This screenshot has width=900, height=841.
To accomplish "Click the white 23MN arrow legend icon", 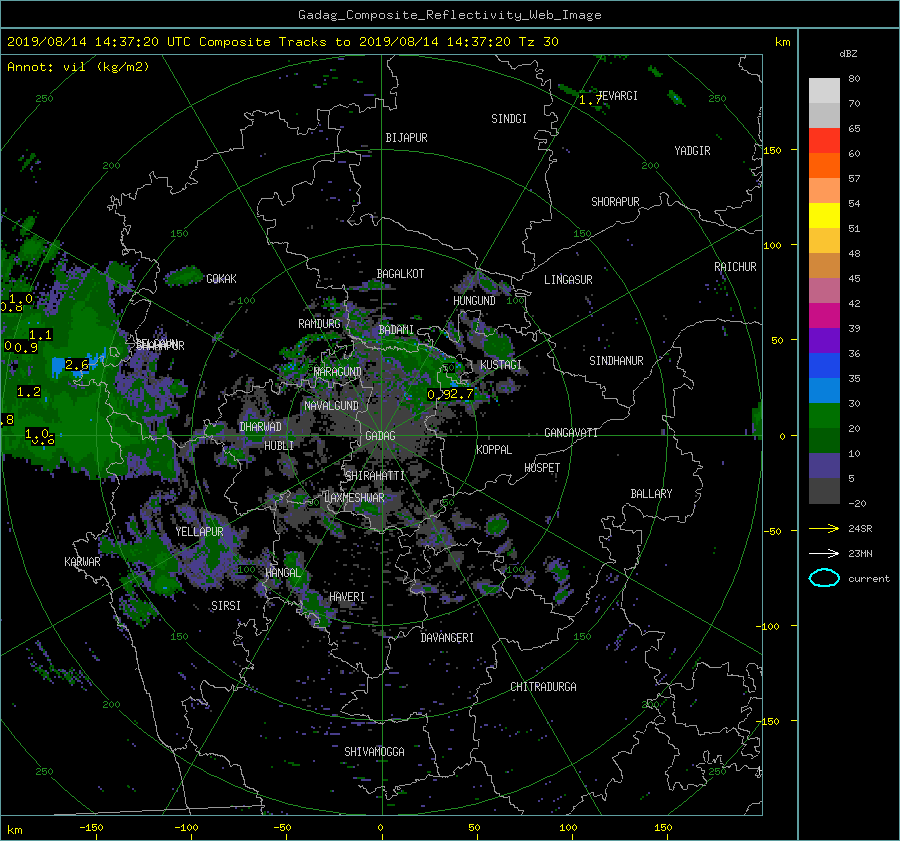I will (824, 553).
